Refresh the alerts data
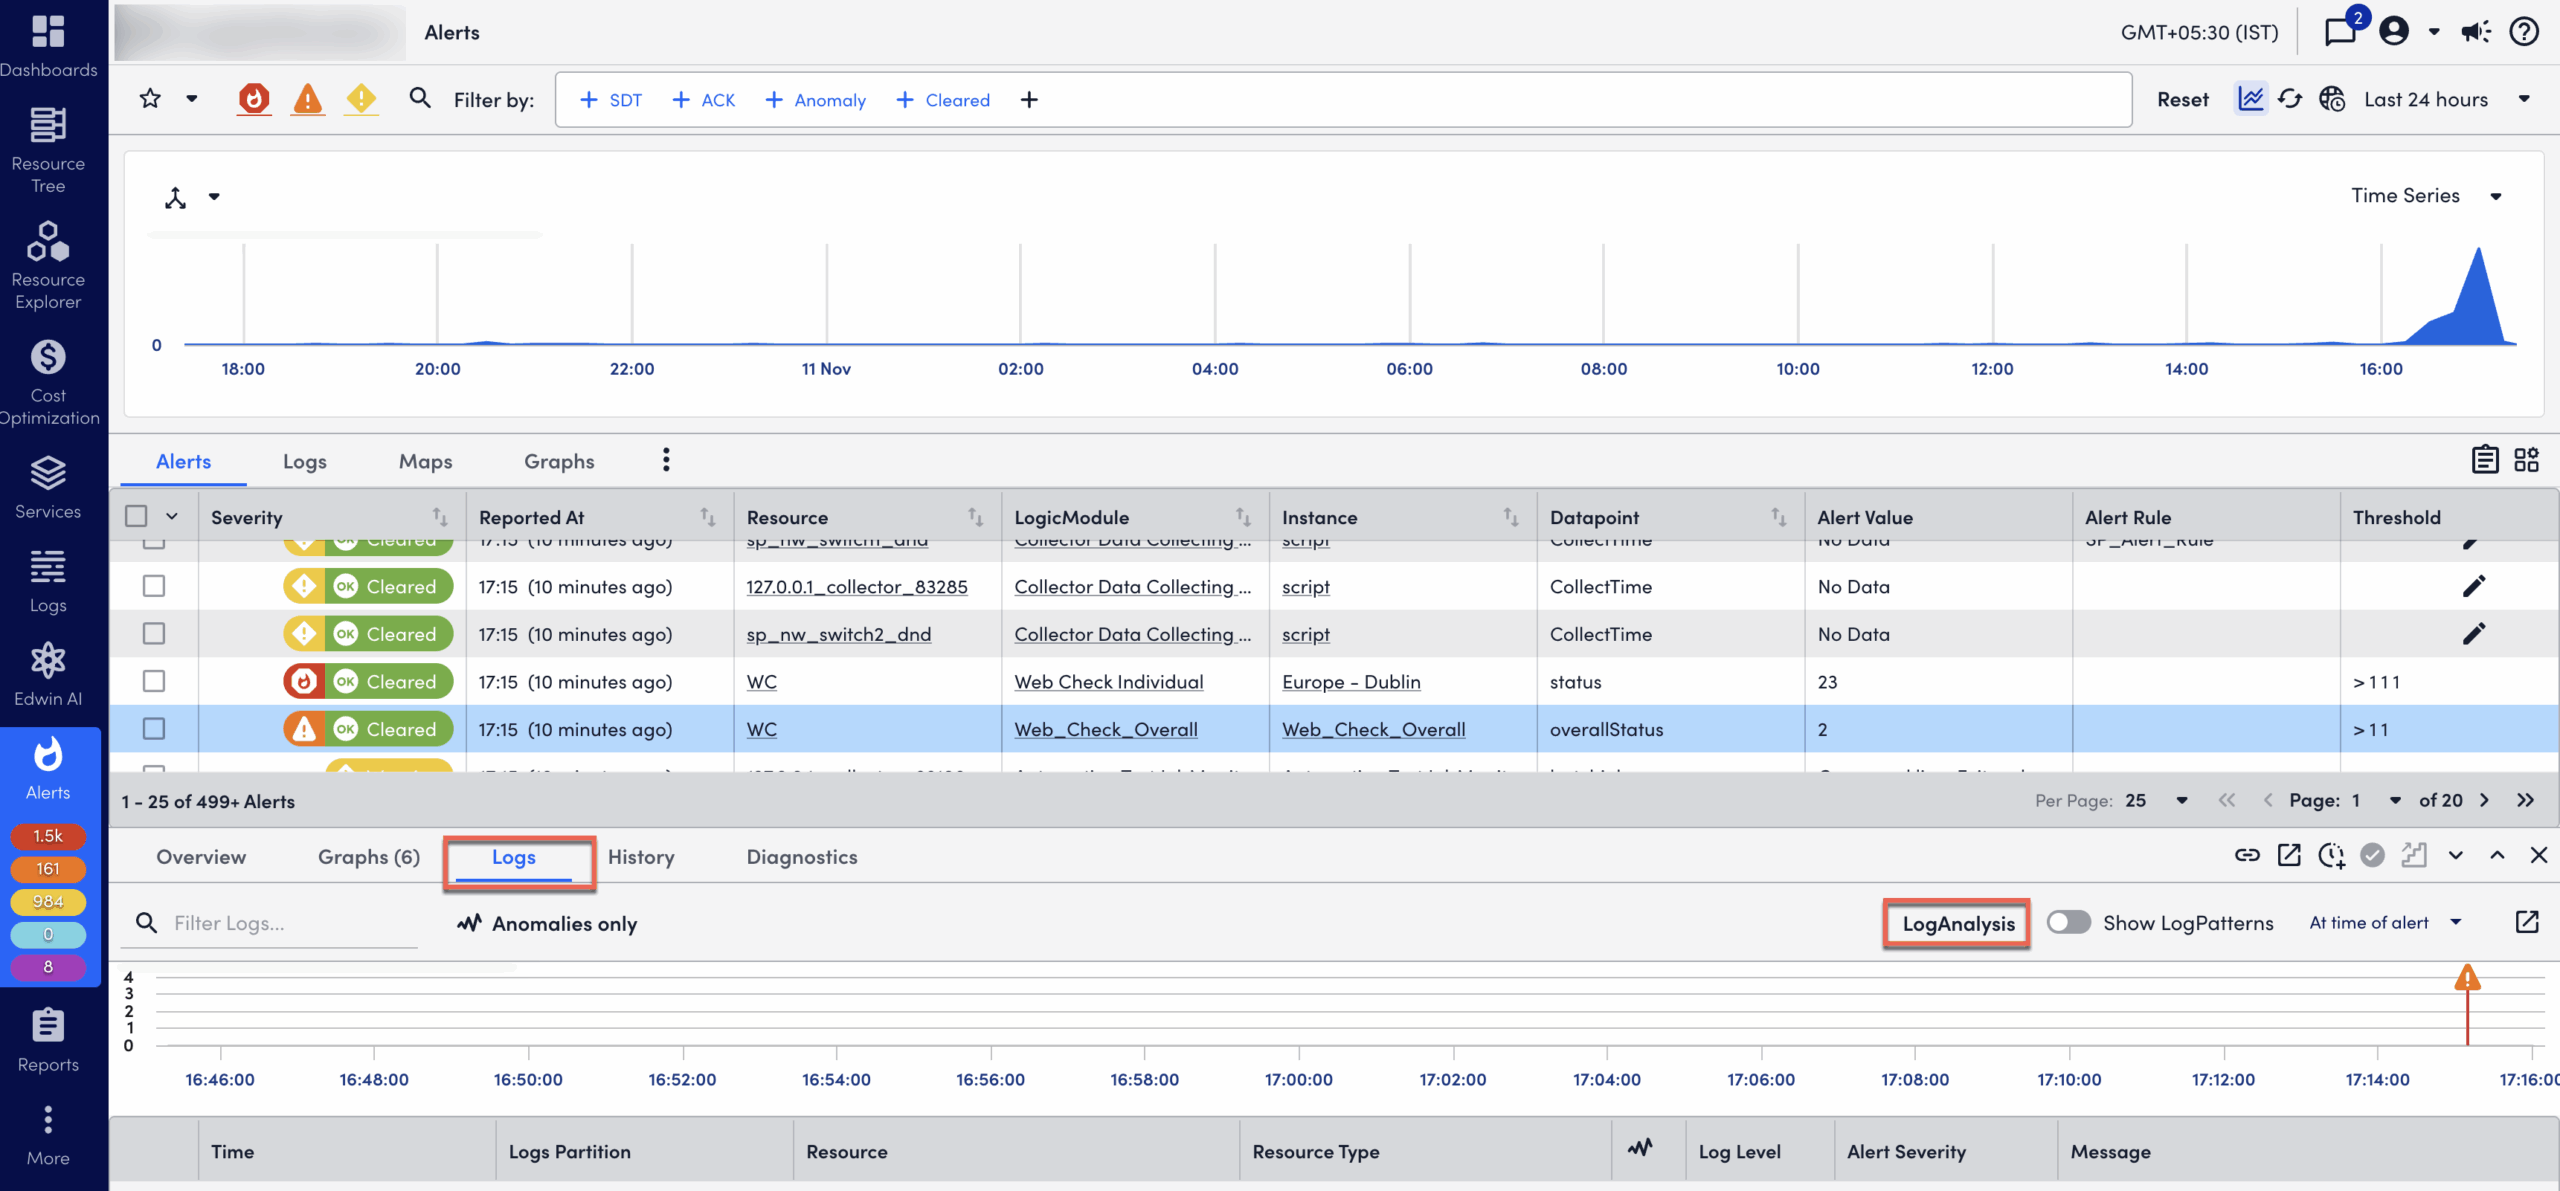The image size is (2560, 1191). click(x=2291, y=99)
